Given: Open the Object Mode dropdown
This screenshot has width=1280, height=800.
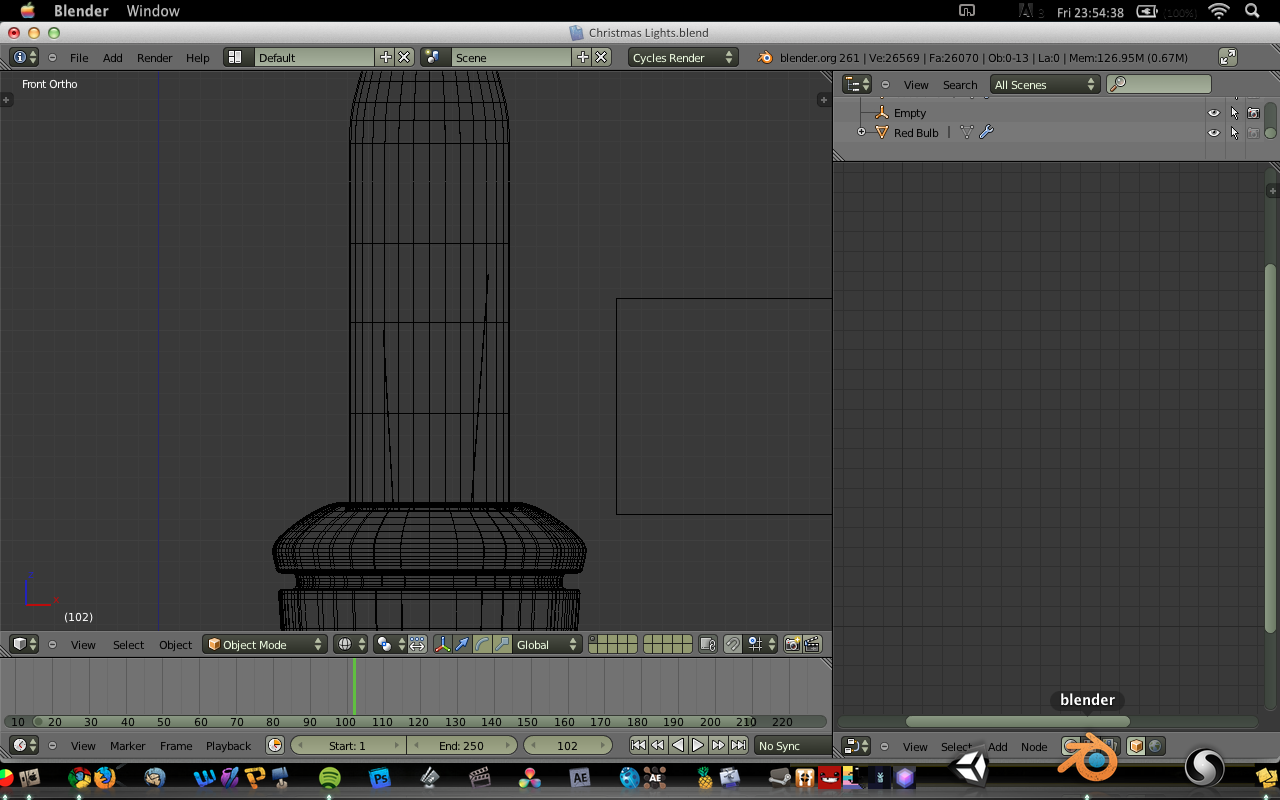Looking at the screenshot, I should 265,645.
